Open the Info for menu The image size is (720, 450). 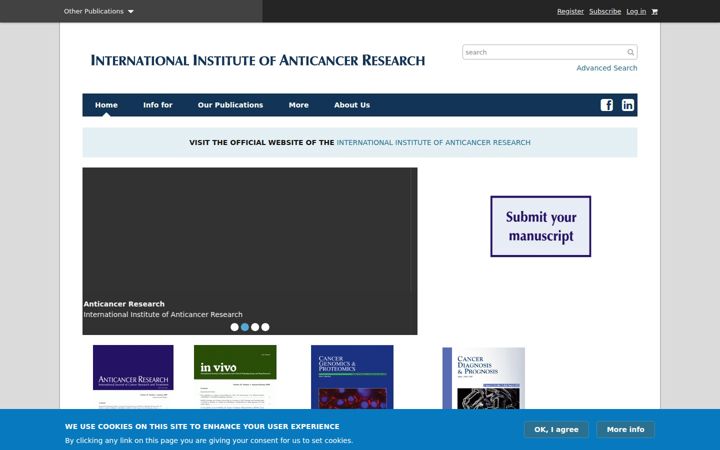[x=158, y=105]
